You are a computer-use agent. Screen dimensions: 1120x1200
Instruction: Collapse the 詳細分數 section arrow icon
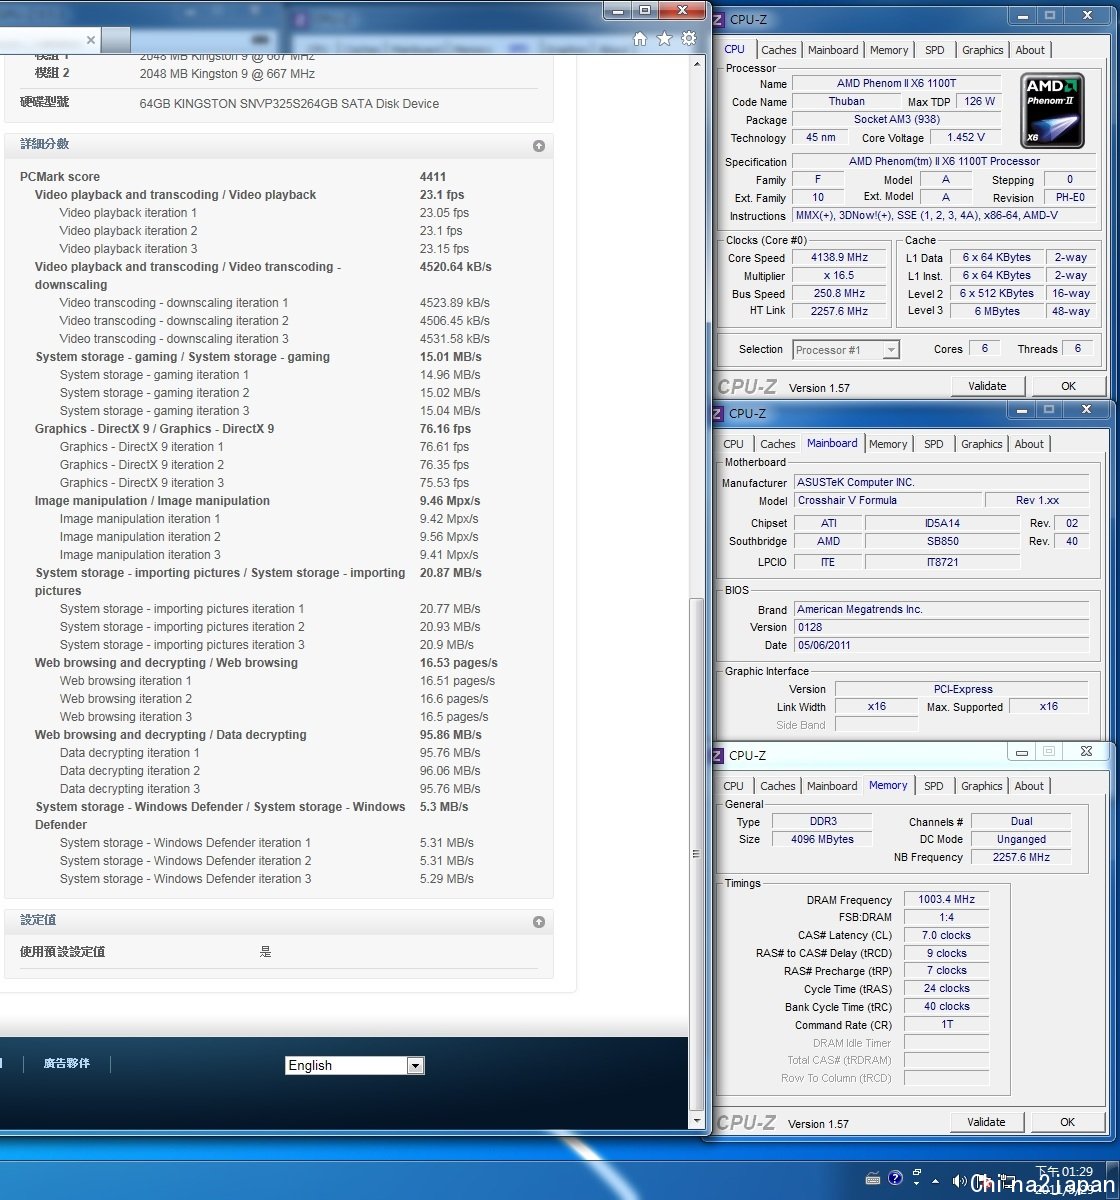coord(539,146)
